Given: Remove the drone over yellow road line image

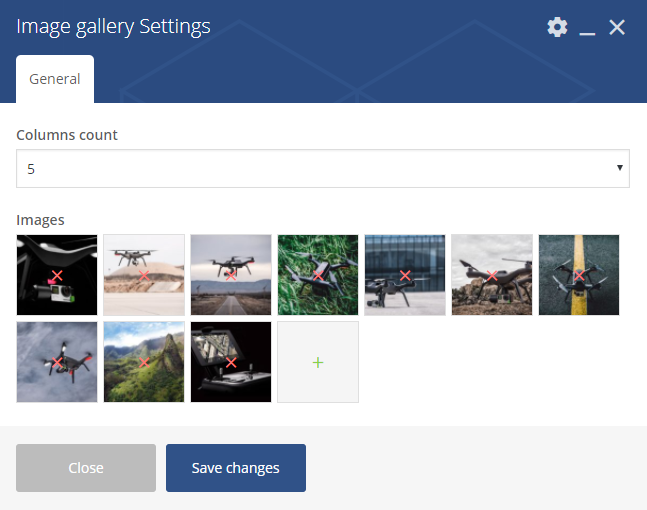Looking at the screenshot, I should 579,275.
